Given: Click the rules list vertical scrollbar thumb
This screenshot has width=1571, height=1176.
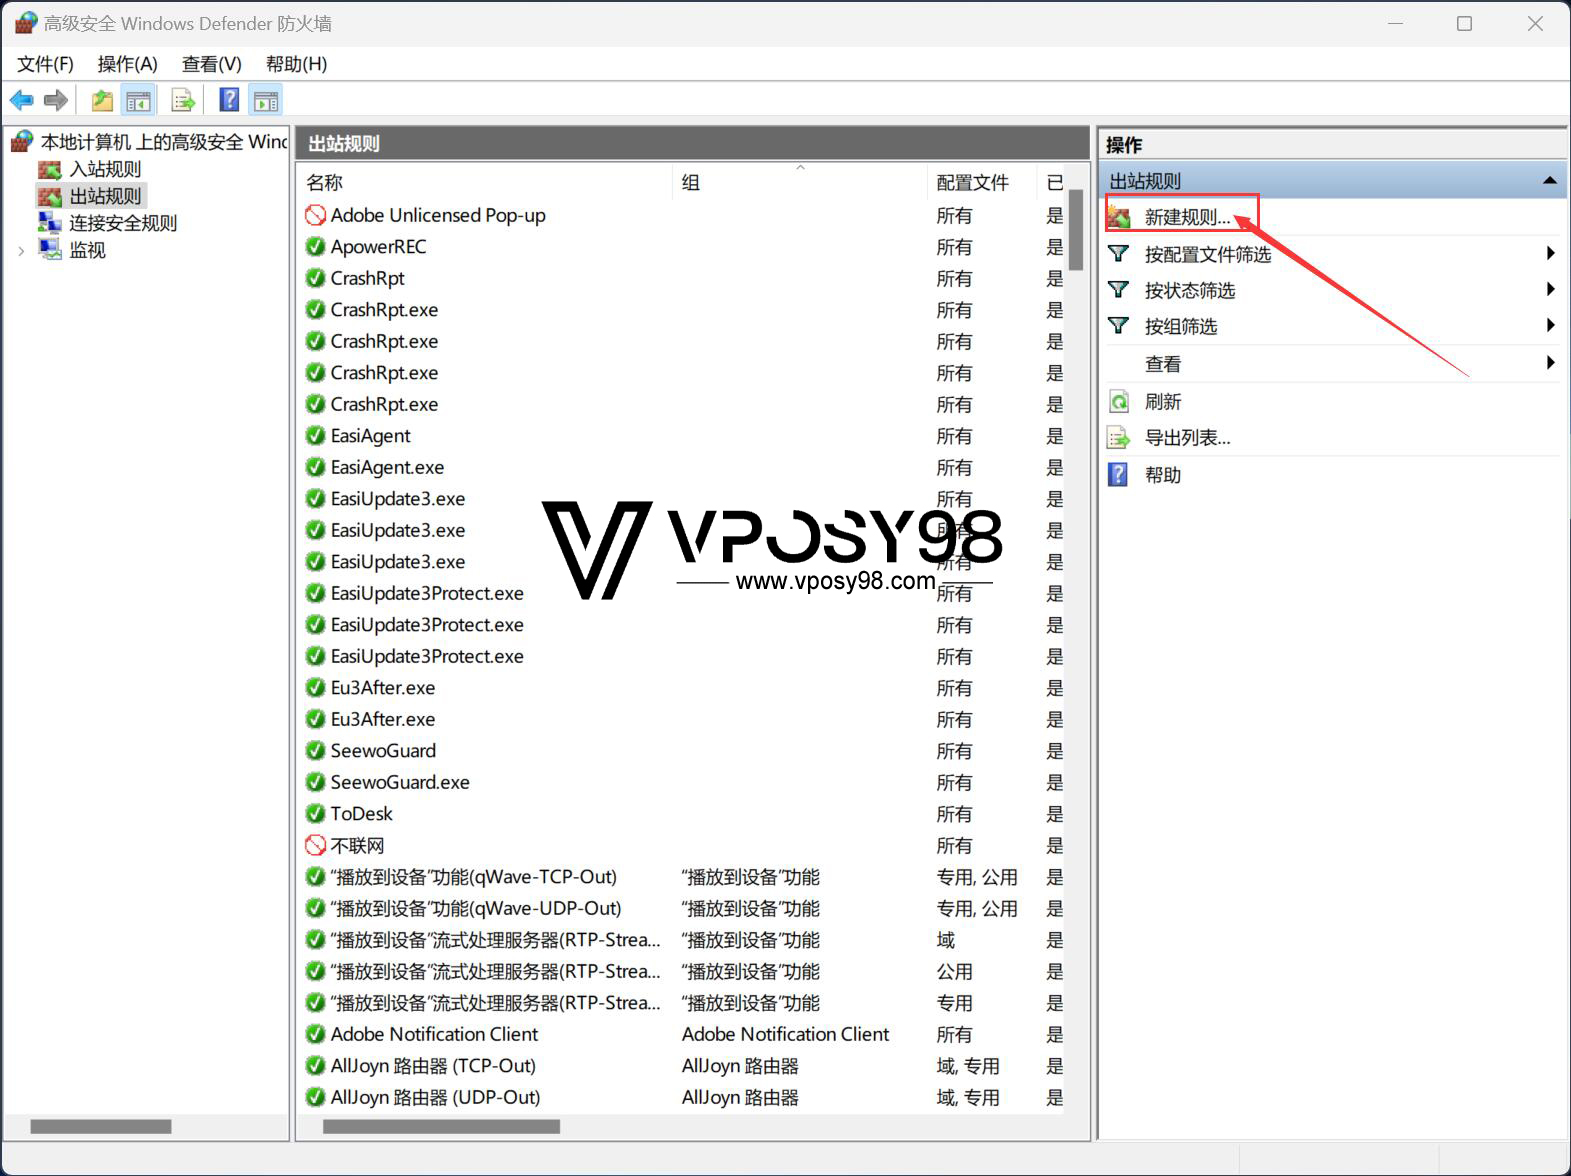Looking at the screenshot, I should tap(1076, 230).
